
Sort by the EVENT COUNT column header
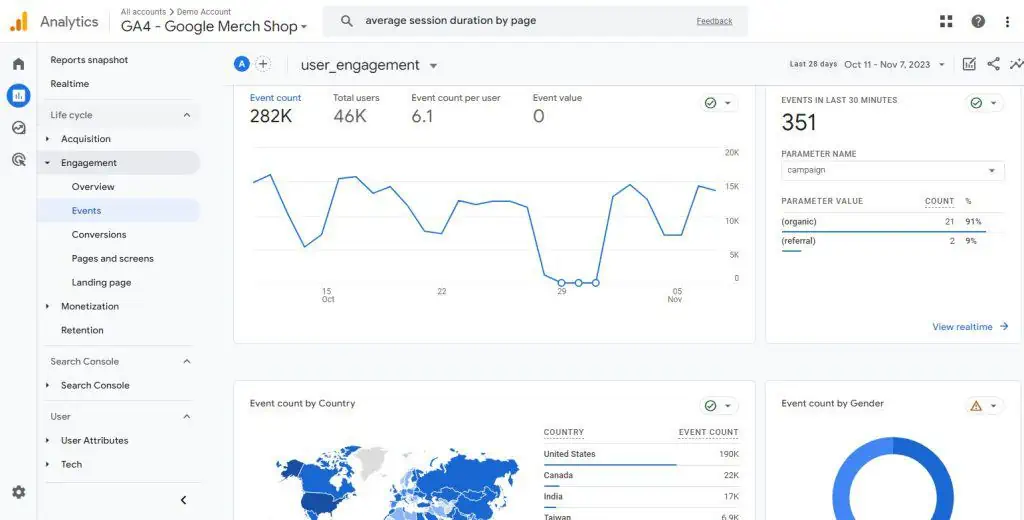coord(708,432)
